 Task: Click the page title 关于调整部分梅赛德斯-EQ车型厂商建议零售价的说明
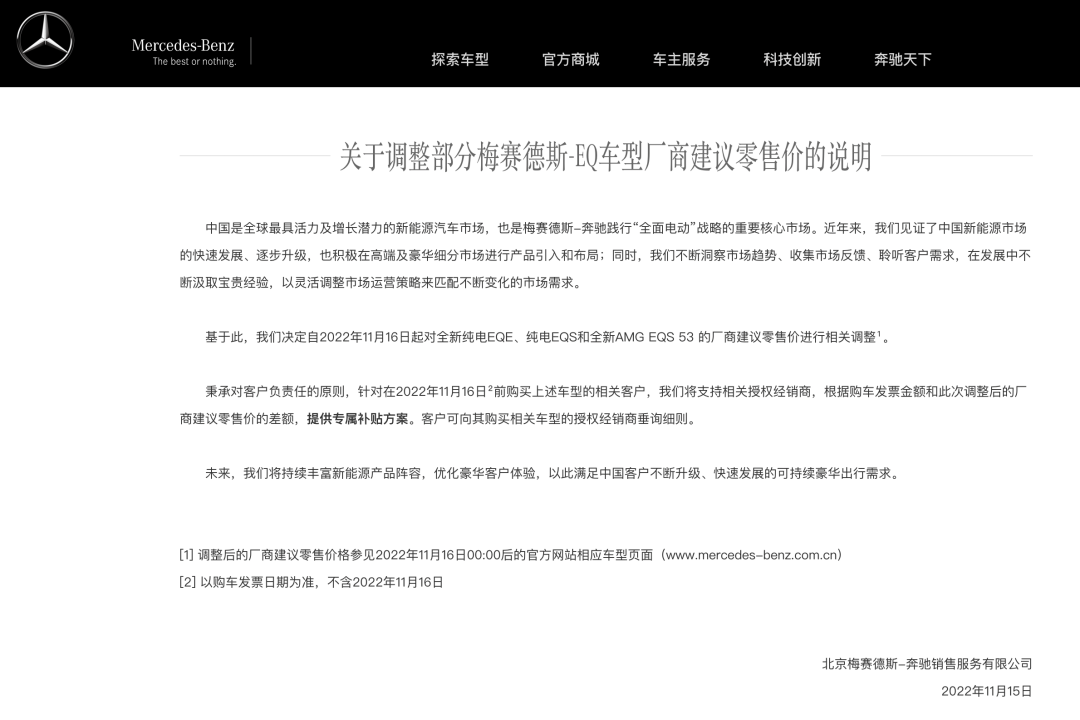[605, 156]
